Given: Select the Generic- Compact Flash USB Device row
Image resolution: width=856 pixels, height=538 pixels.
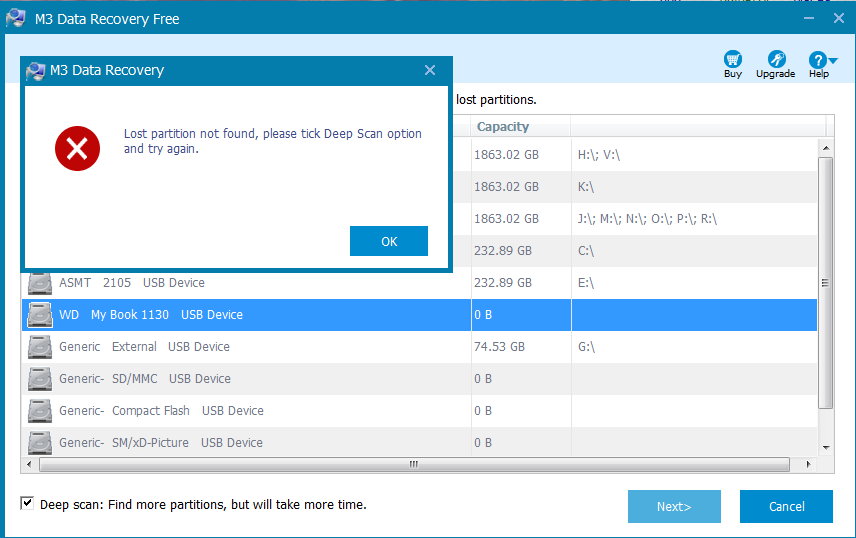Looking at the screenshot, I should (419, 411).
